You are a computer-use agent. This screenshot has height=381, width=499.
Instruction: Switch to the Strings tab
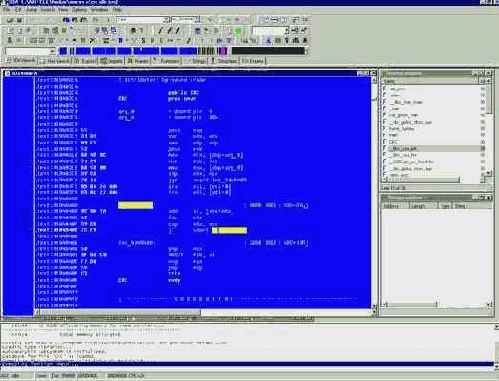(x=196, y=61)
